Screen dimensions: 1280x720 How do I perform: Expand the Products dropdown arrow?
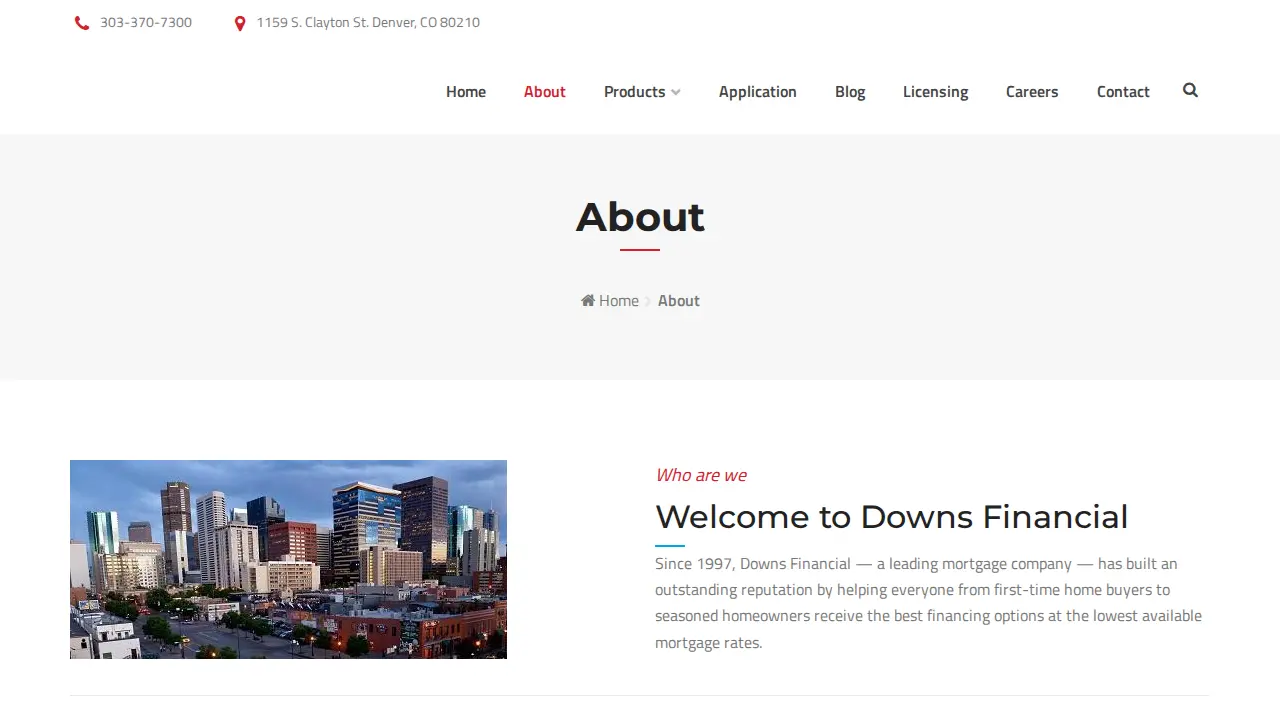pyautogui.click(x=676, y=92)
